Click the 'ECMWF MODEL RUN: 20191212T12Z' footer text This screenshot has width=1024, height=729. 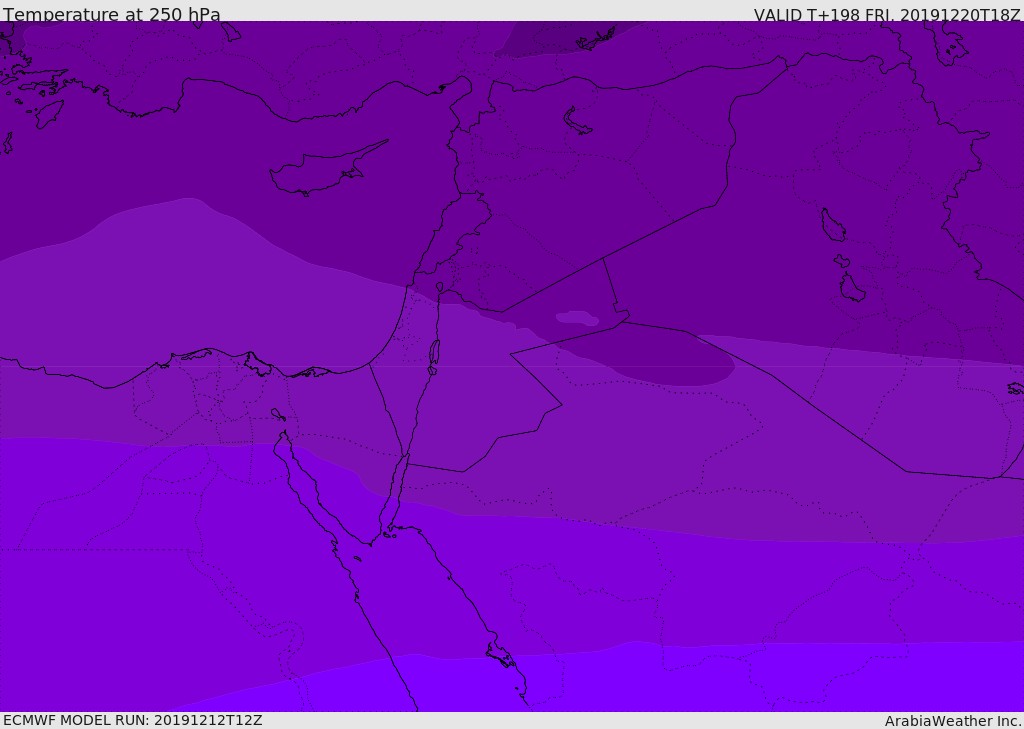click(x=133, y=720)
